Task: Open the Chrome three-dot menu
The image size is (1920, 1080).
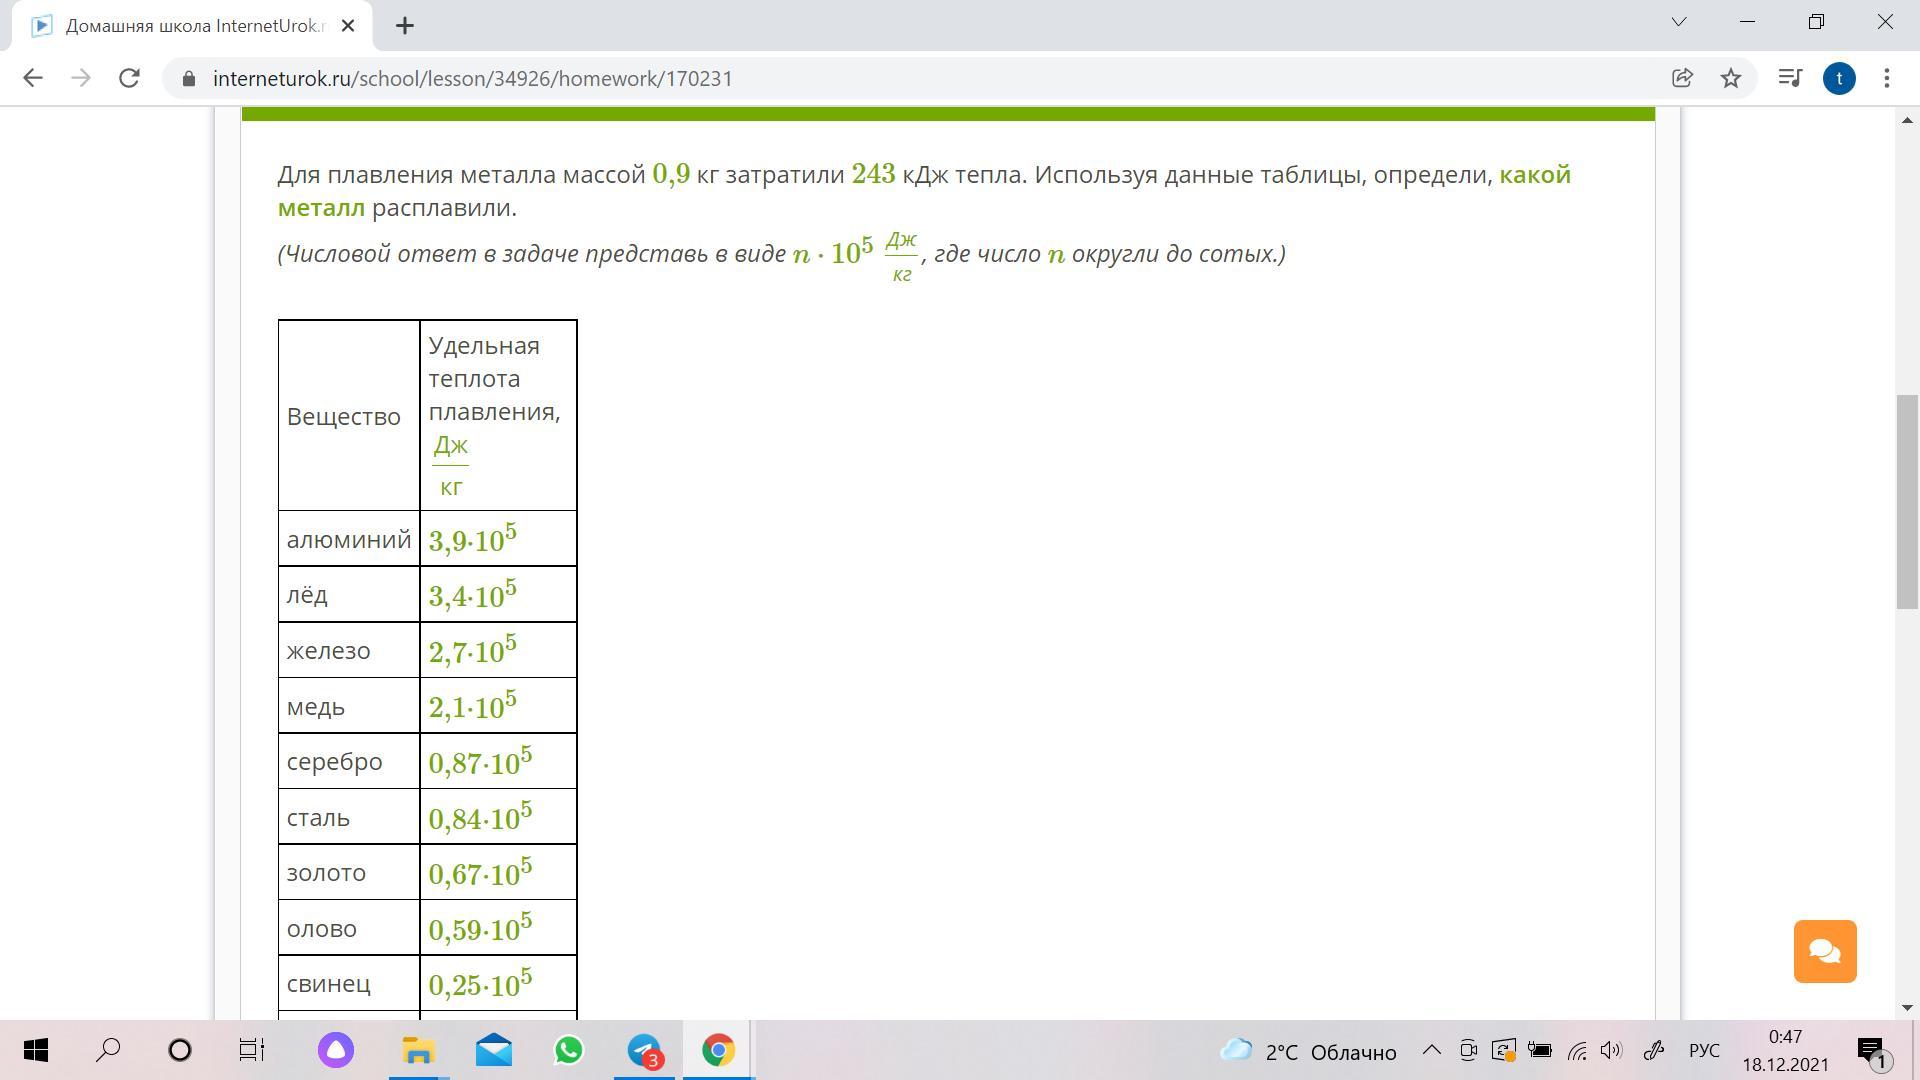Action: click(x=1886, y=78)
